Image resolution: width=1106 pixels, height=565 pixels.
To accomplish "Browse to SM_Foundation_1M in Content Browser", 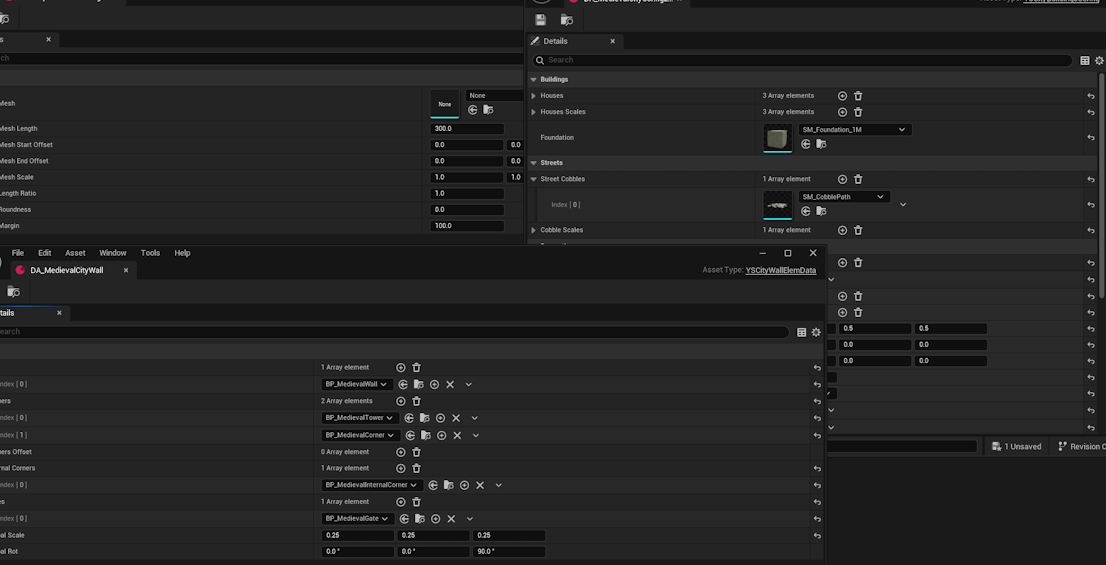I will click(x=821, y=144).
